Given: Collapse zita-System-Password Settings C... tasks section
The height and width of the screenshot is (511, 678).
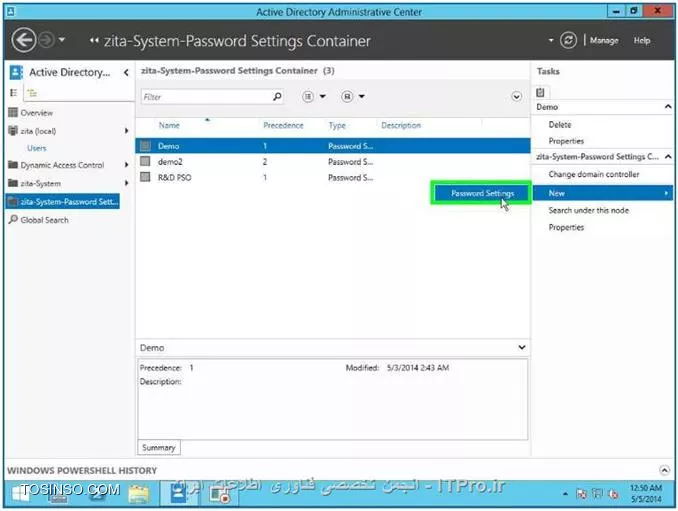Looking at the screenshot, I should (x=668, y=156).
